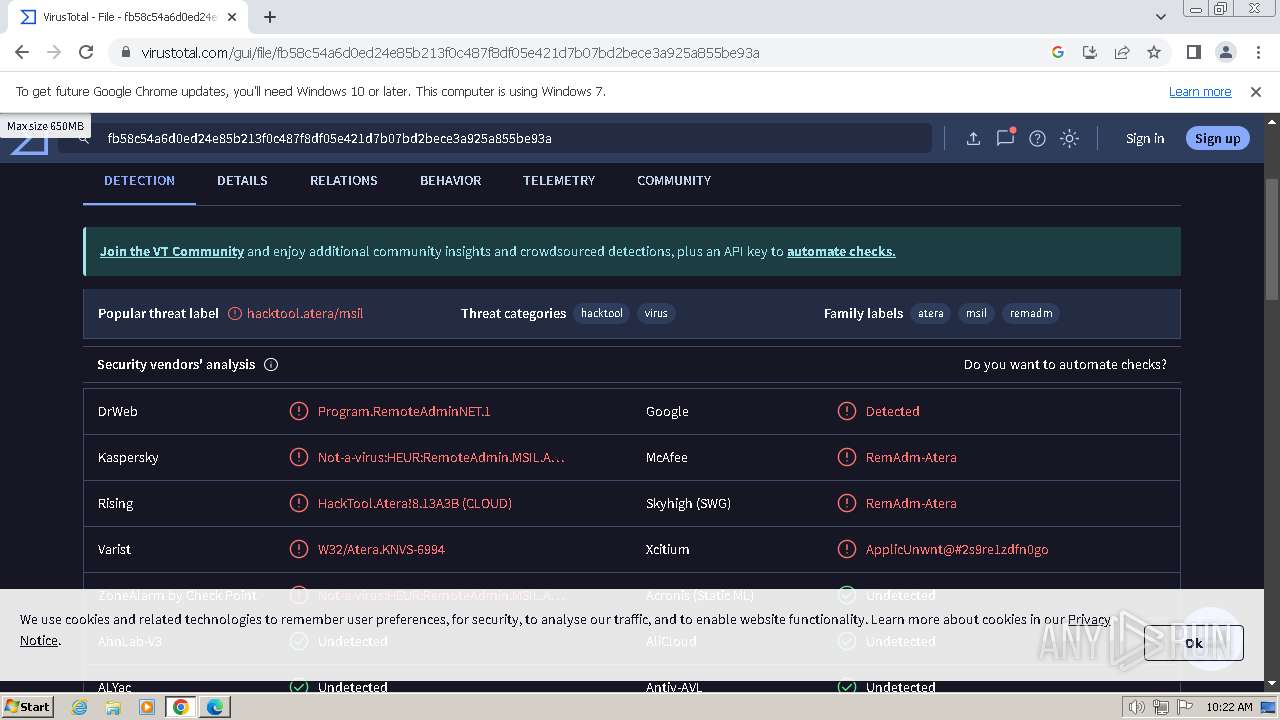Click the Sign in link
The height and width of the screenshot is (720, 1280).
[1145, 139]
